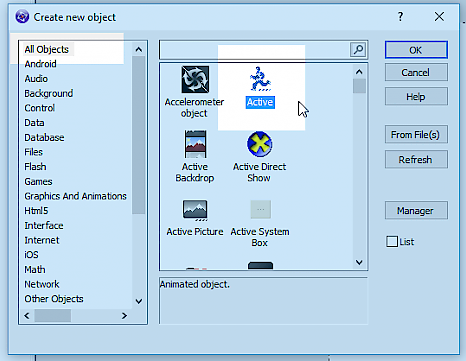This screenshot has width=466, height=361.
Task: Choose the Interface category
Action: coord(44,225)
